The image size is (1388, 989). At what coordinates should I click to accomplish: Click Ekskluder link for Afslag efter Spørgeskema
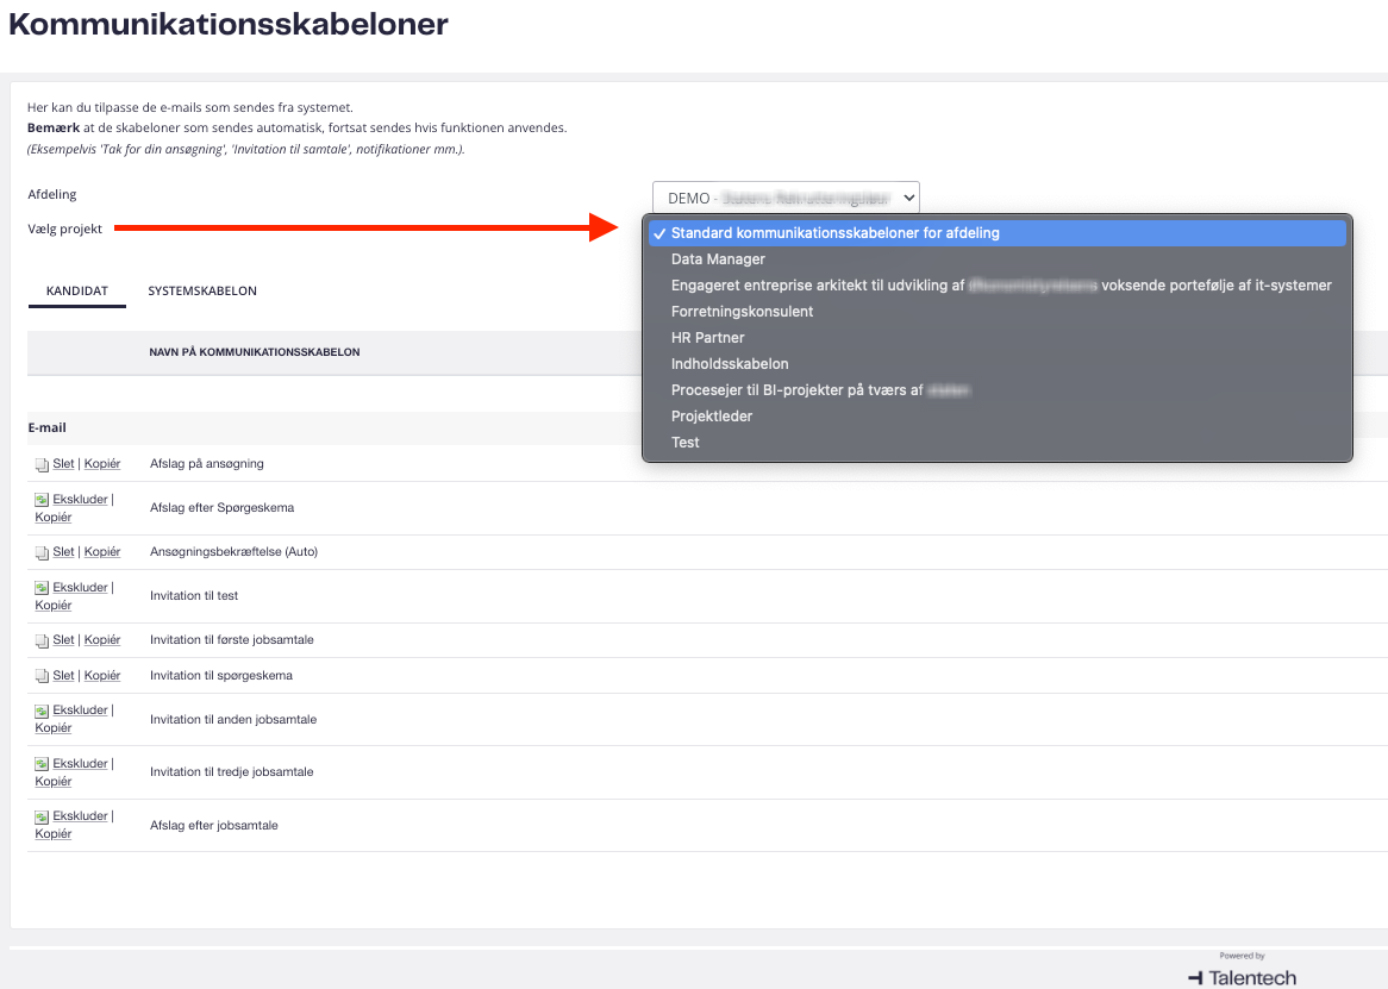[80, 500]
